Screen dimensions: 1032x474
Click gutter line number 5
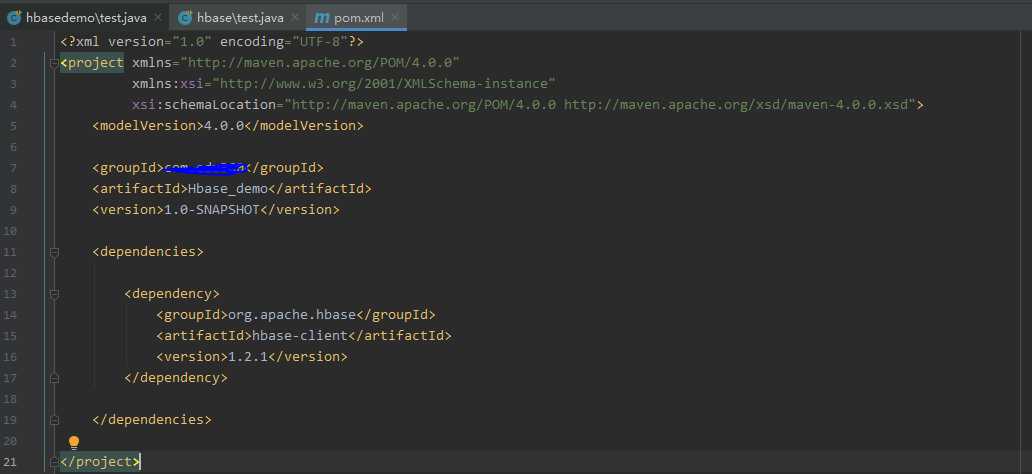[x=14, y=126]
